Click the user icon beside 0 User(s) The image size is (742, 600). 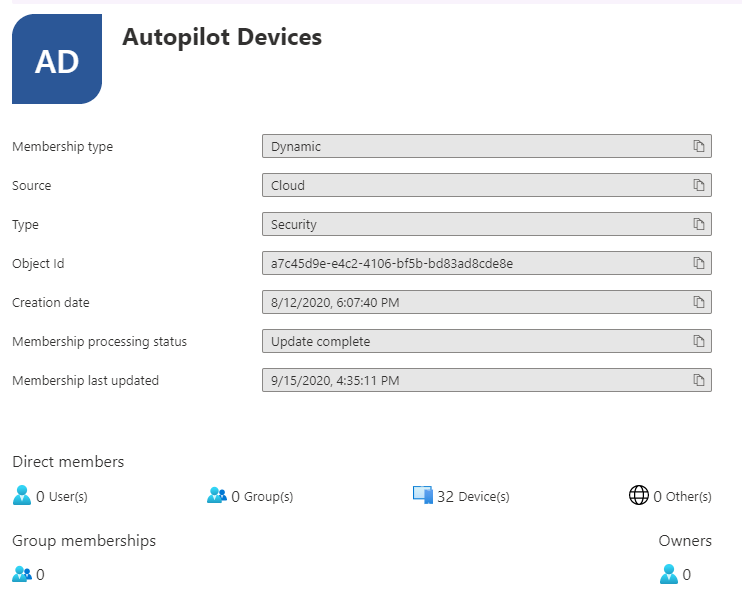pos(22,495)
